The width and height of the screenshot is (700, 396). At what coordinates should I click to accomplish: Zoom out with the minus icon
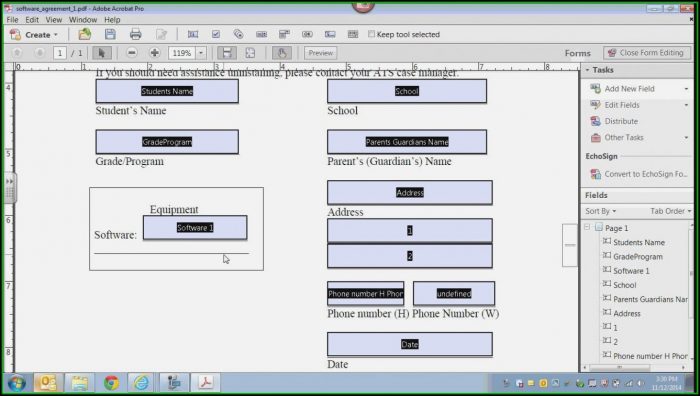(132, 53)
